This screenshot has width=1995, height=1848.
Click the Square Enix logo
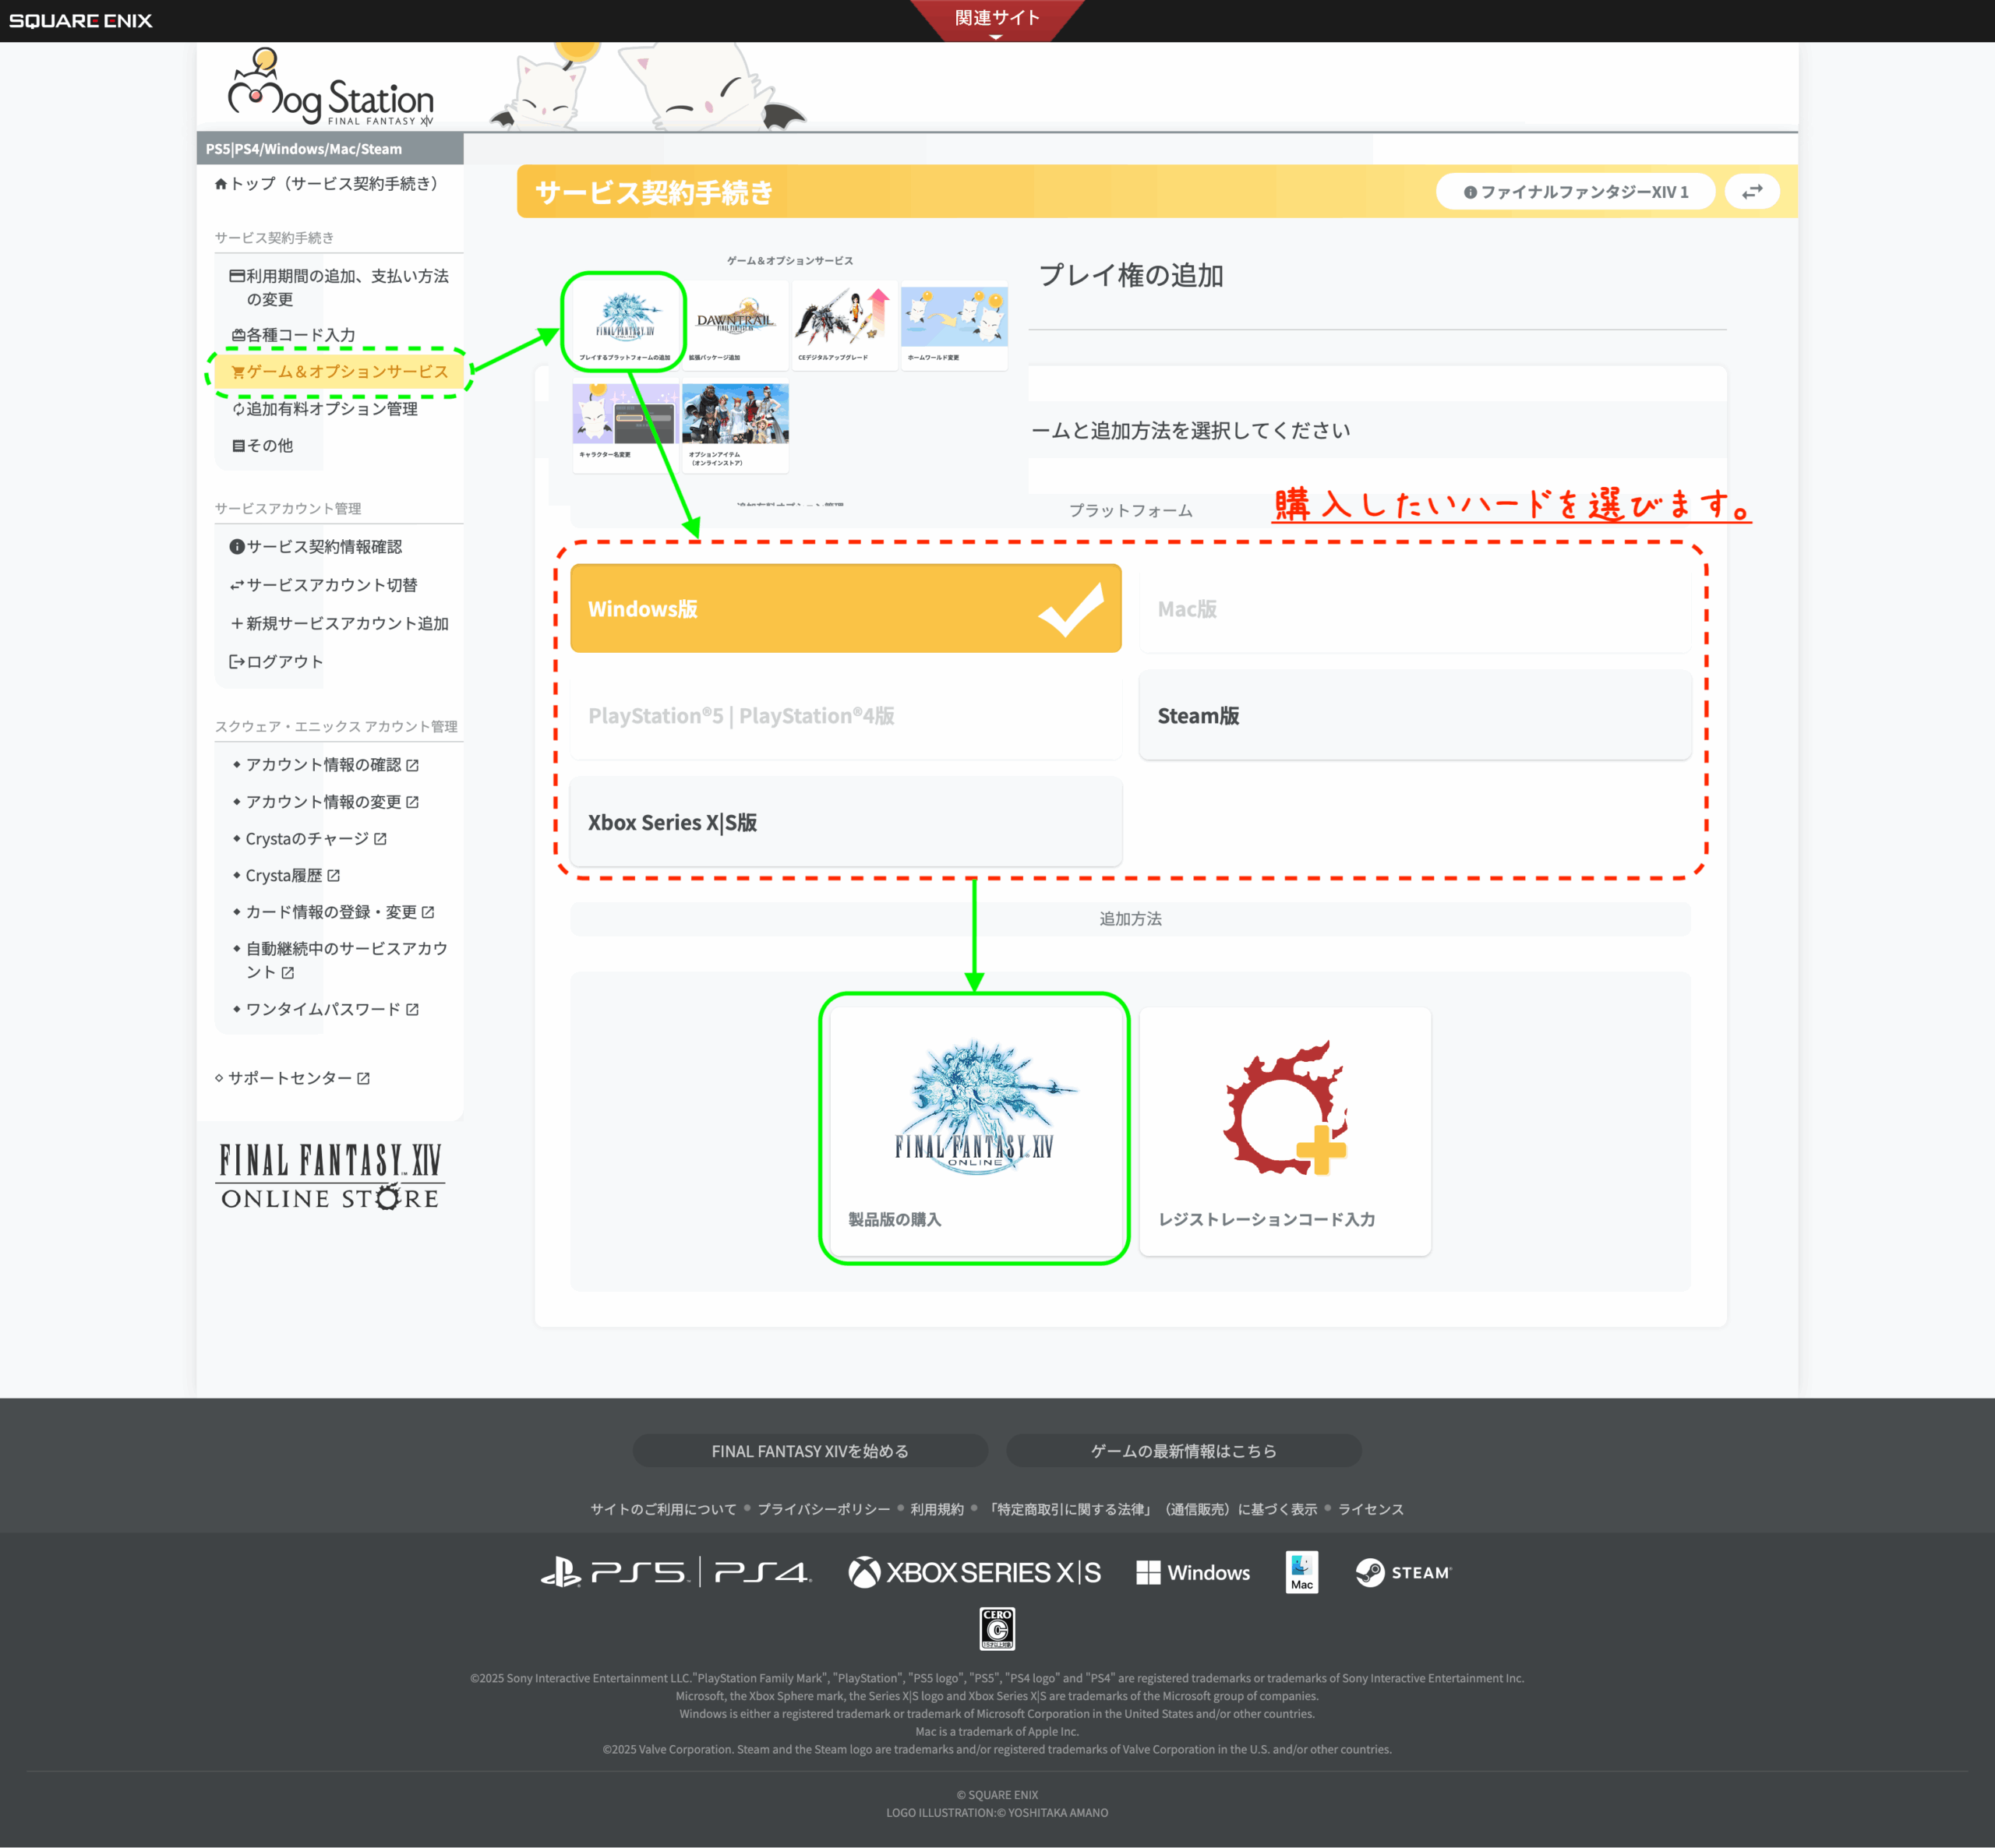tap(80, 20)
